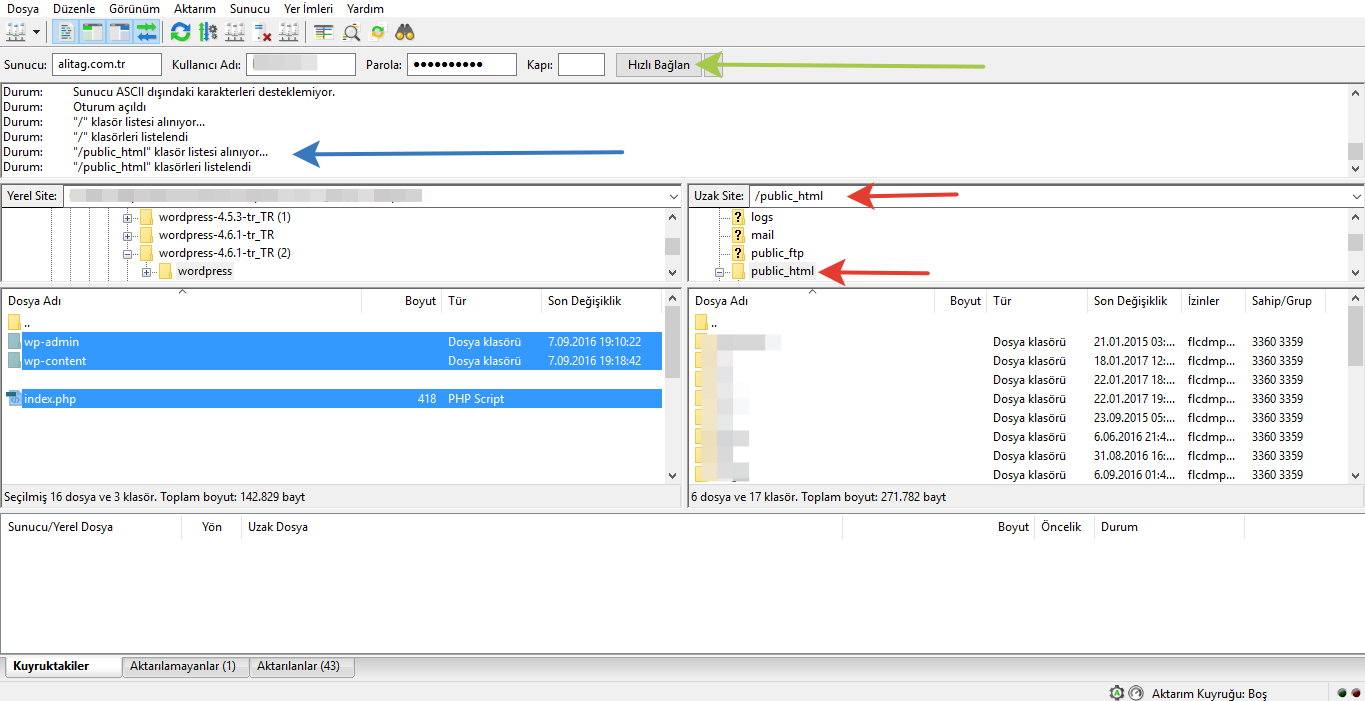Expand the wordpress-4.5.3-tr_TR (1) tree node
Screen dimensions: 1365x701
[128, 217]
